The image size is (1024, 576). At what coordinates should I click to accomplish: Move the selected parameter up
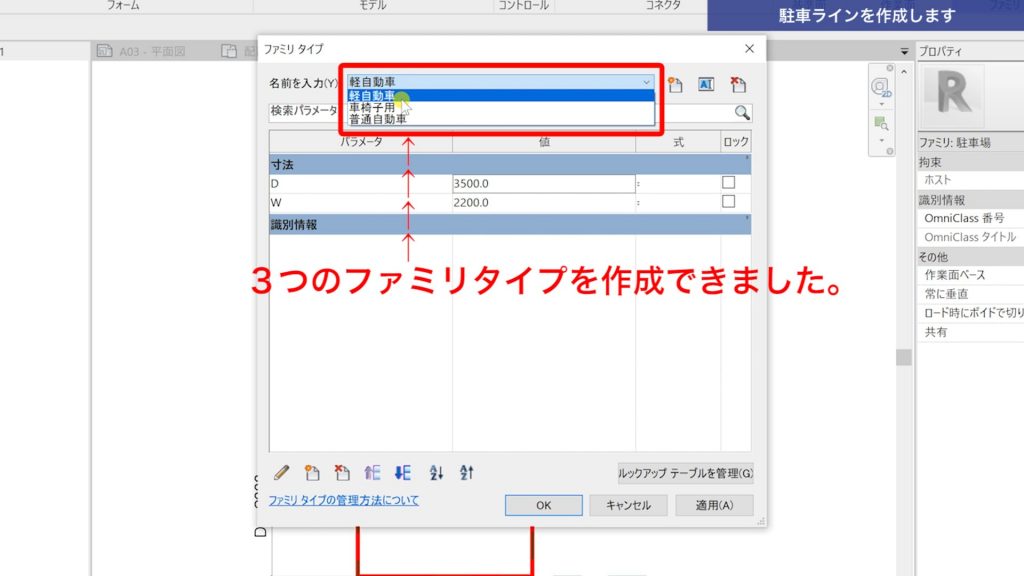(x=374, y=472)
